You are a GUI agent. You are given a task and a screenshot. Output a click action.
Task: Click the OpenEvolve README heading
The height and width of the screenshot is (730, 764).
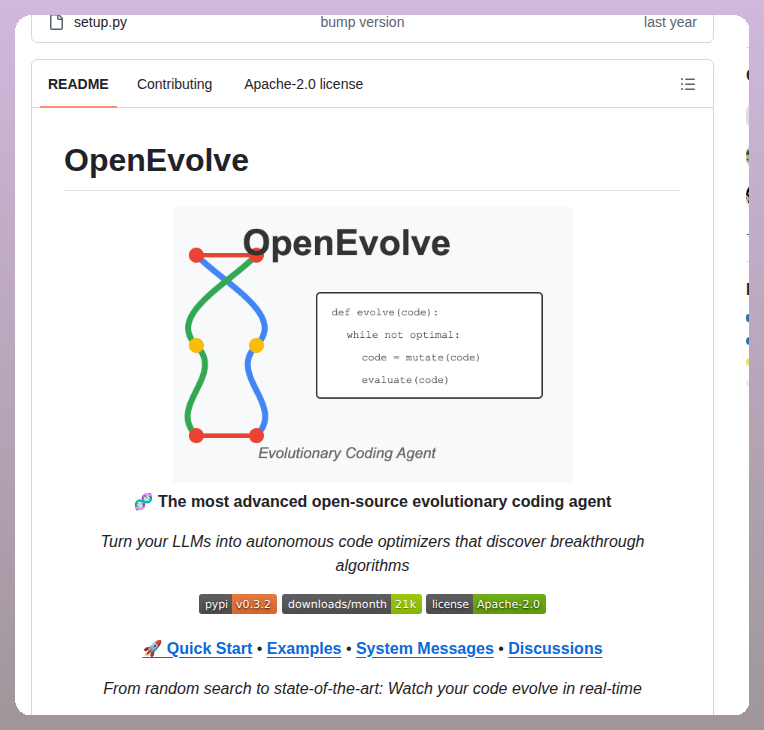156,160
